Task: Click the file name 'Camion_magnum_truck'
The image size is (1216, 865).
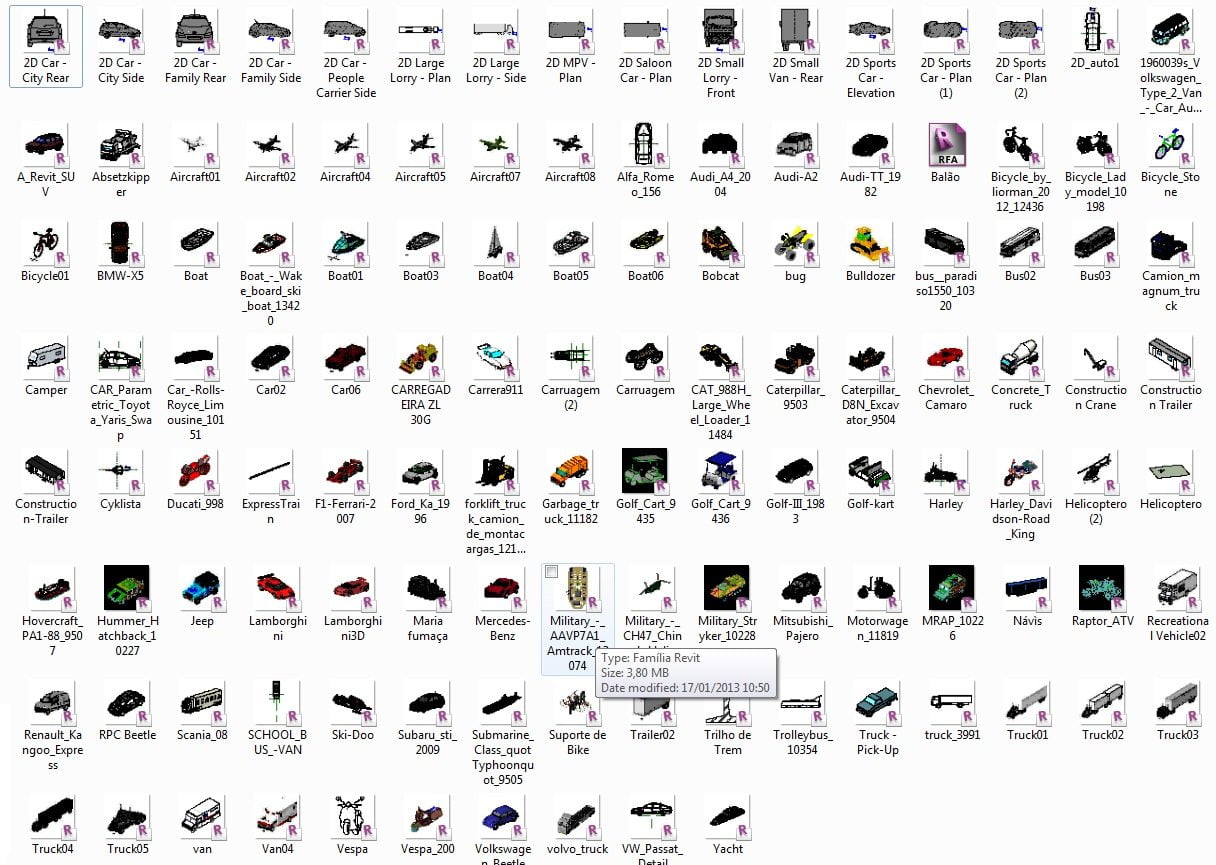Action: point(1170,291)
